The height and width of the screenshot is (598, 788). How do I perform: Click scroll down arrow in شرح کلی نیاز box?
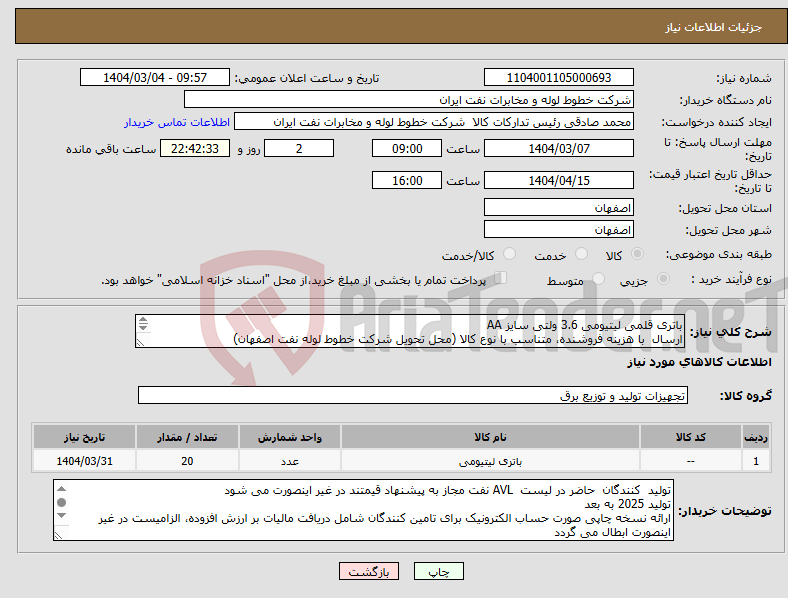[143, 328]
